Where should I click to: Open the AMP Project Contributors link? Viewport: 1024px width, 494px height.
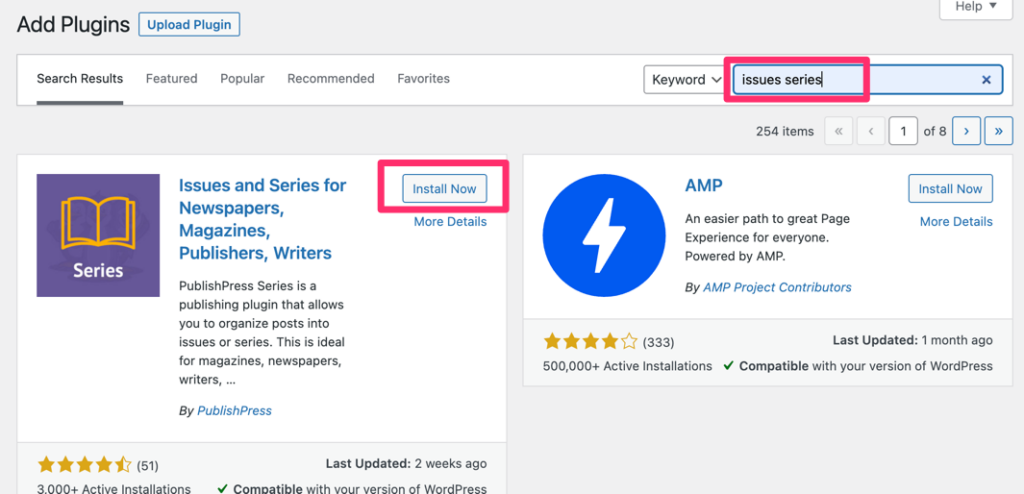[x=777, y=288]
